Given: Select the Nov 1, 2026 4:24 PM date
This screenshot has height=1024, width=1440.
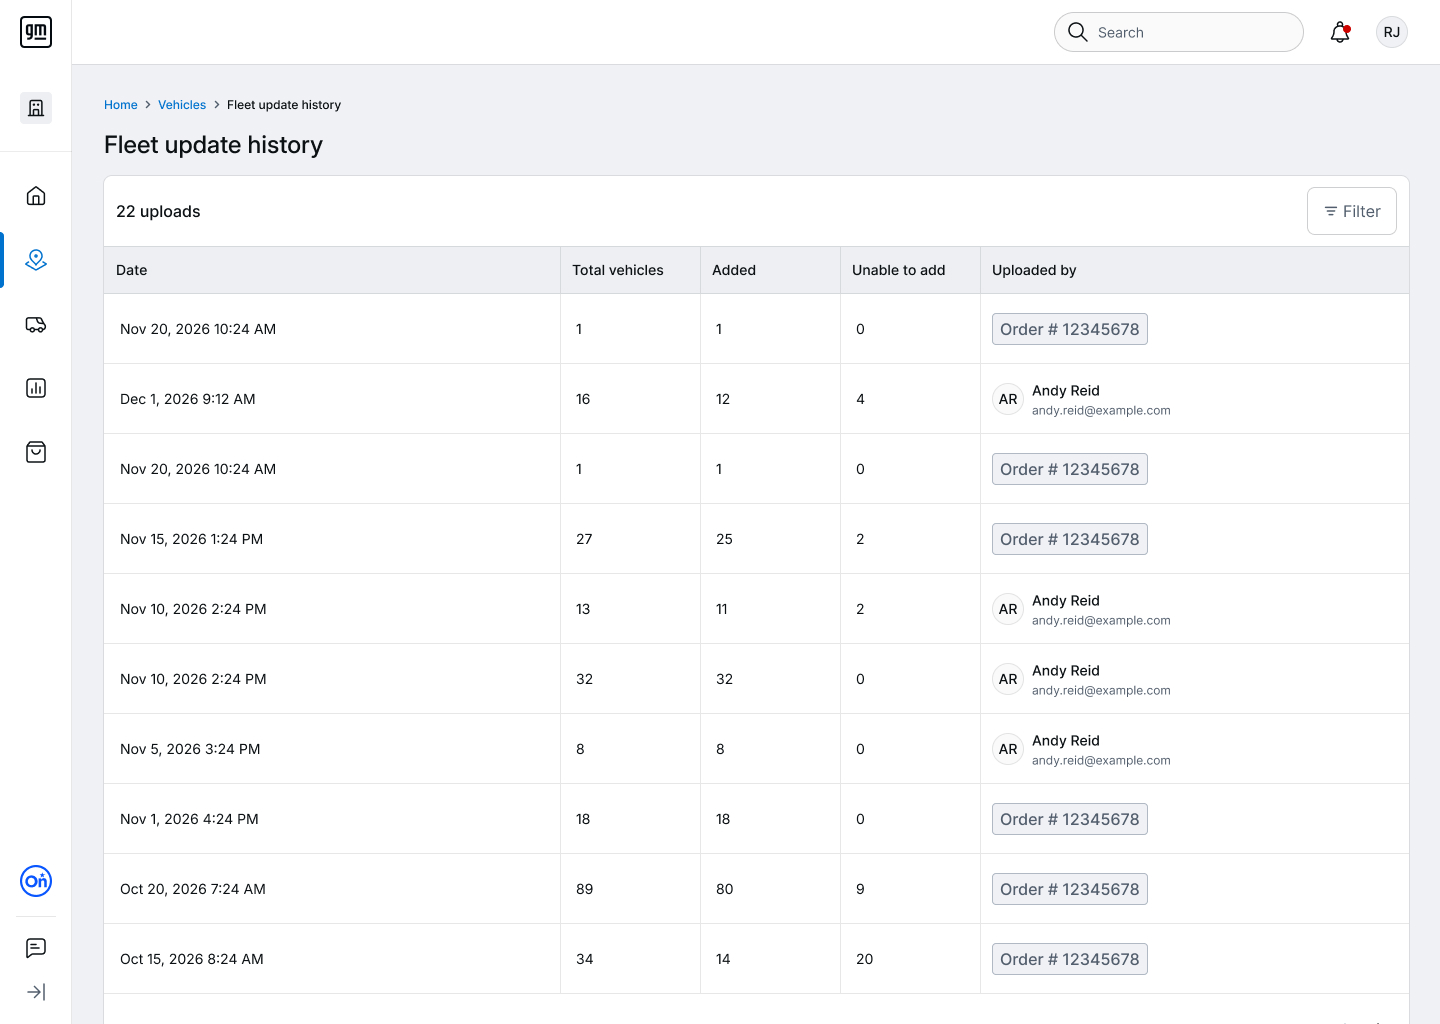Looking at the screenshot, I should (x=189, y=819).
